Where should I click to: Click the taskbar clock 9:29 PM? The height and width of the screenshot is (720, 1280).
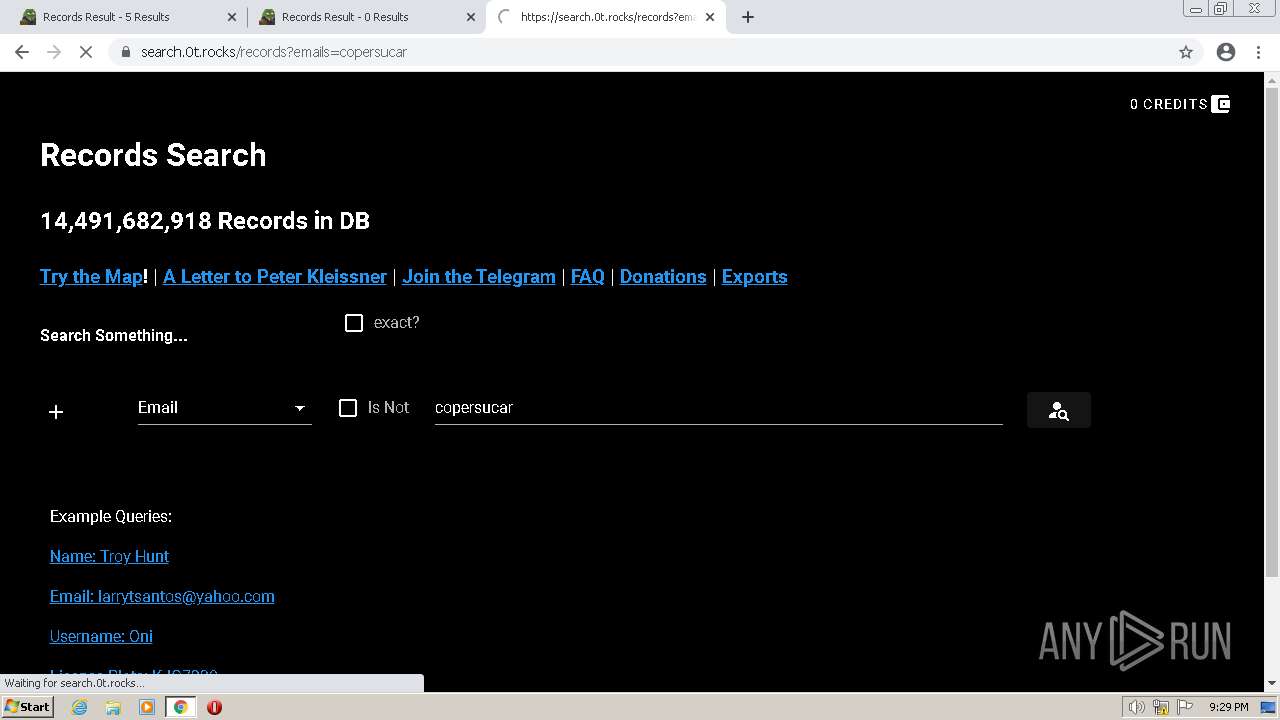[x=1228, y=707]
